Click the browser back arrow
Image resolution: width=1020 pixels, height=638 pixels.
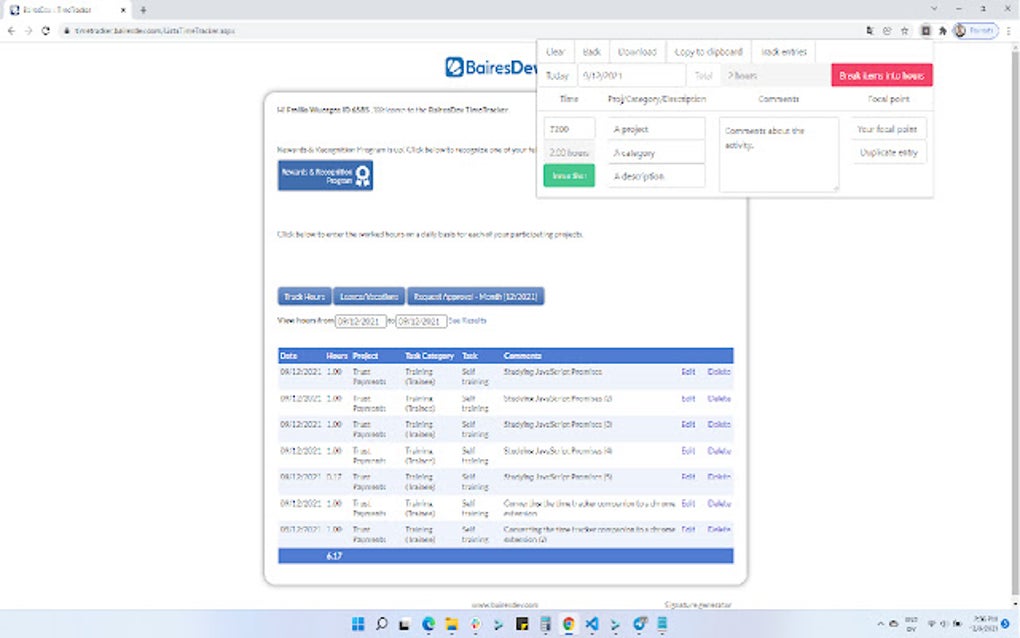pyautogui.click(x=10, y=30)
